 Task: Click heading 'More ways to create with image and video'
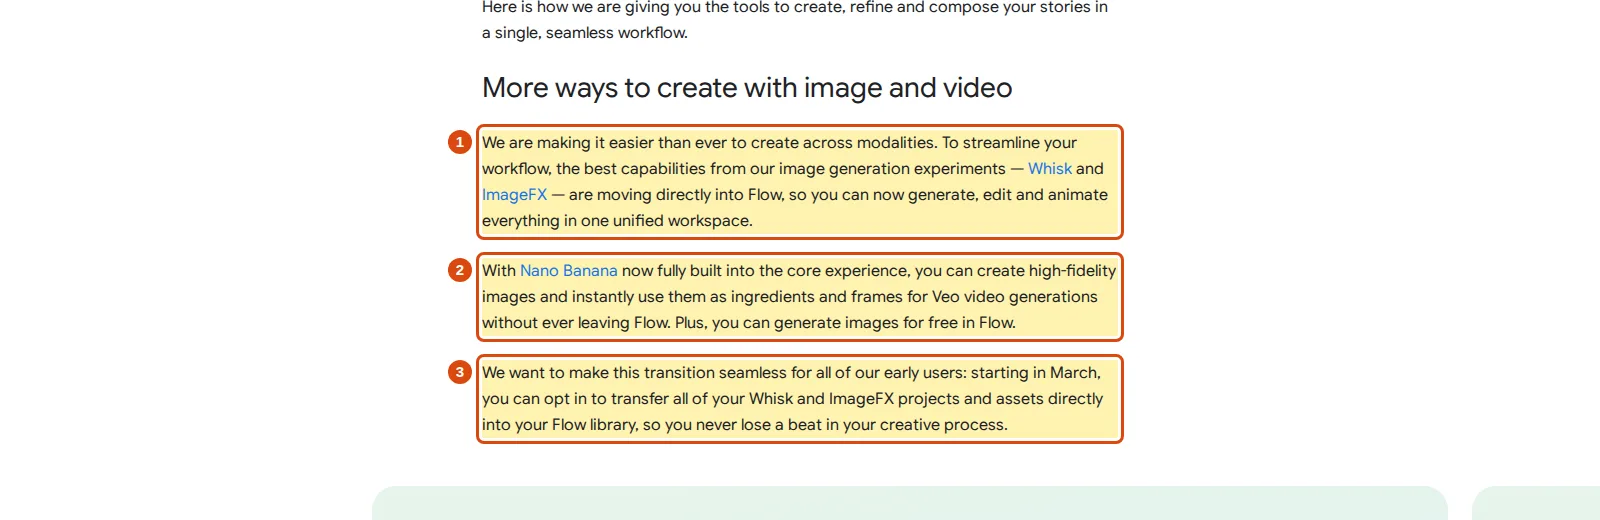coord(747,88)
